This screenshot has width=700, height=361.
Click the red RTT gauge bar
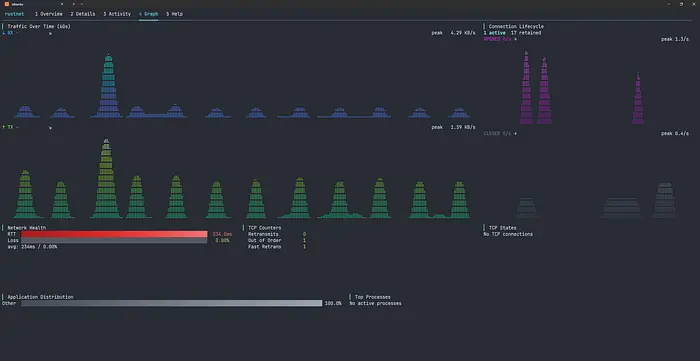(114, 234)
